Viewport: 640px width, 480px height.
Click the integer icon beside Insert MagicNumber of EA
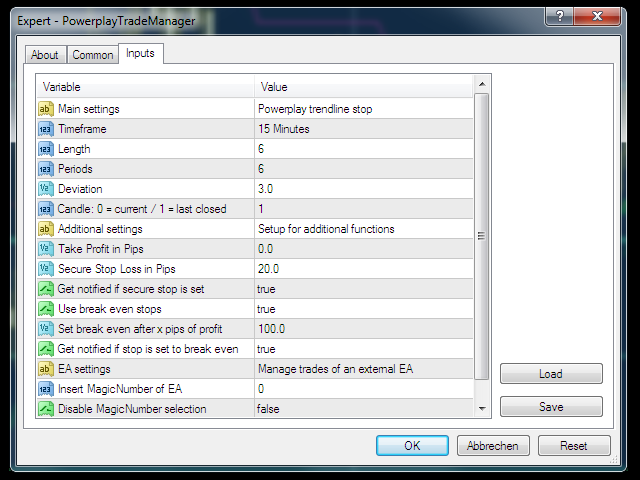(x=46, y=389)
